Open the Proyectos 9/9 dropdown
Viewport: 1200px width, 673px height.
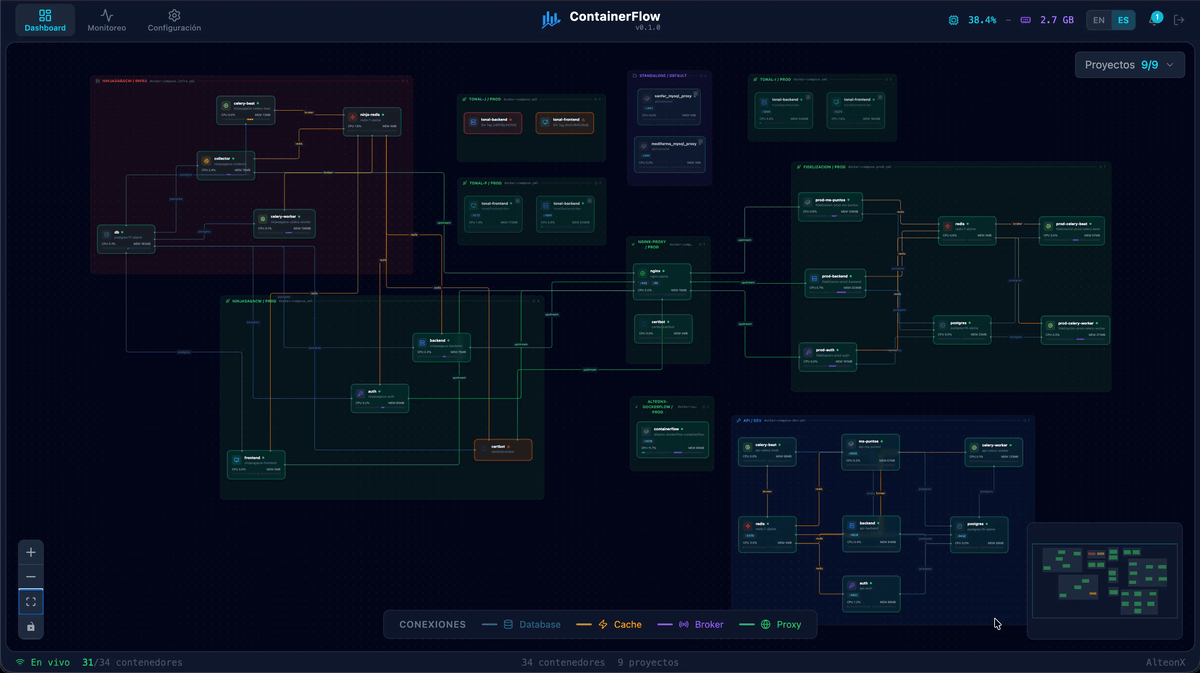(x=1129, y=65)
